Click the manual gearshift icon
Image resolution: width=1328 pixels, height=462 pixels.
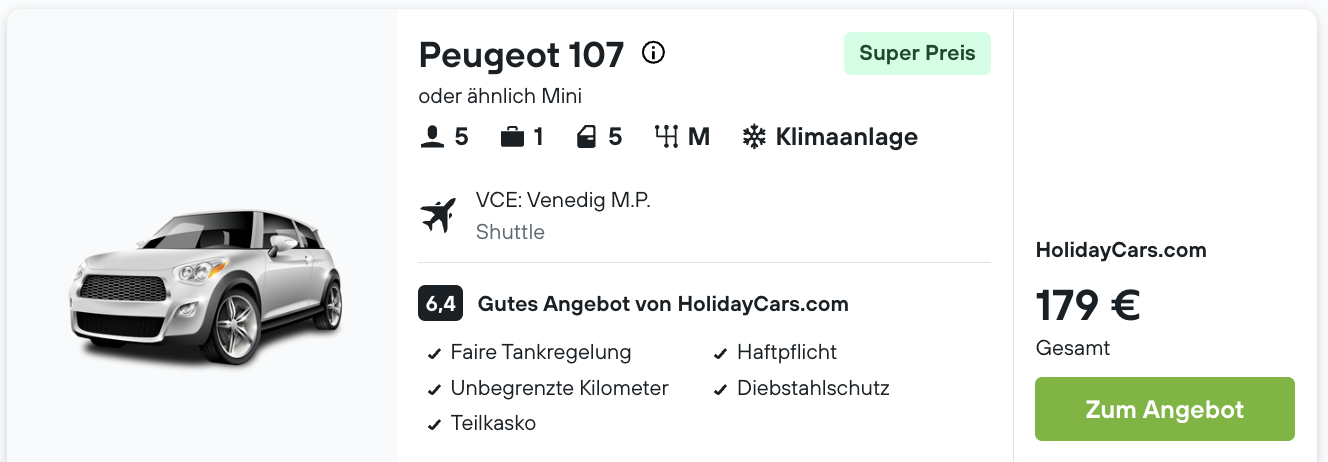click(x=666, y=136)
